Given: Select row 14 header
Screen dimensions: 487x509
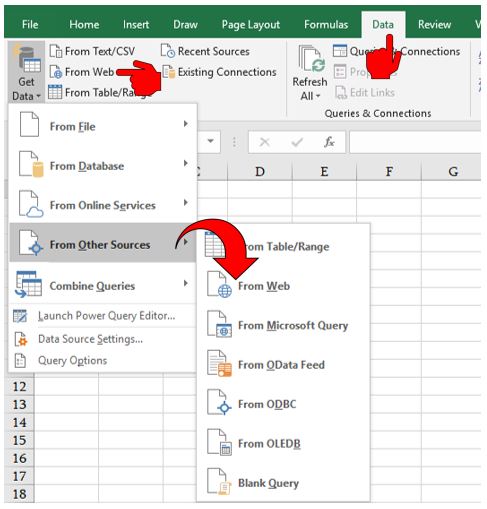Looking at the screenshot, I should (x=20, y=422).
